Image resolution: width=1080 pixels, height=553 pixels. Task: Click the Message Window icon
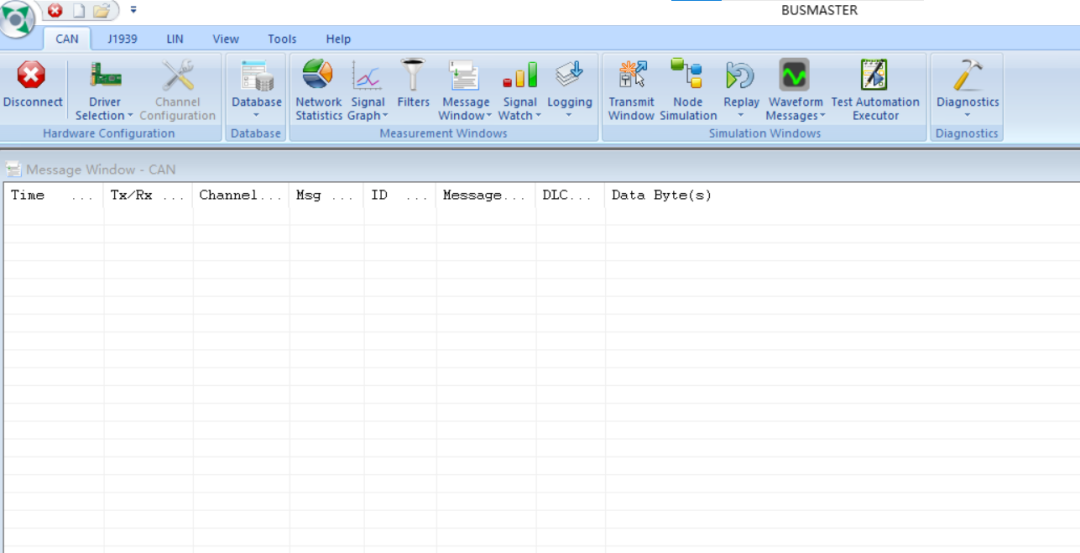coord(465,76)
